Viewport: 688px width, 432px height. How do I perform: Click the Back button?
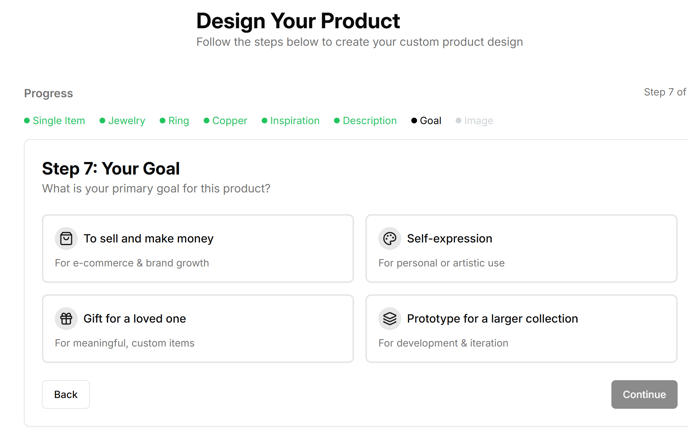point(66,394)
